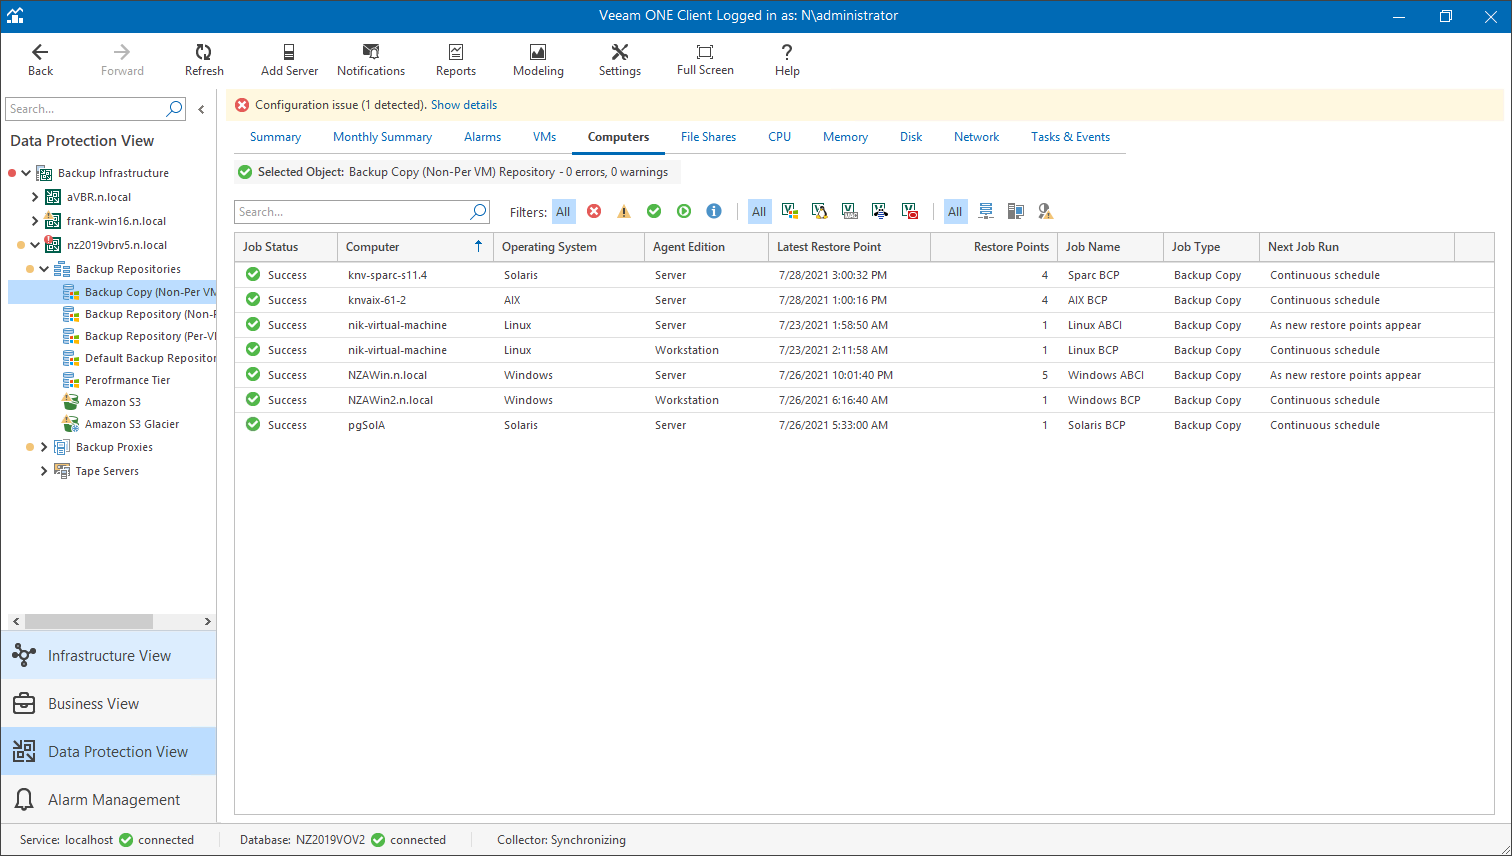Collapse the Backup Repositories node
Screen dimensions: 1512x856
(x=44, y=269)
